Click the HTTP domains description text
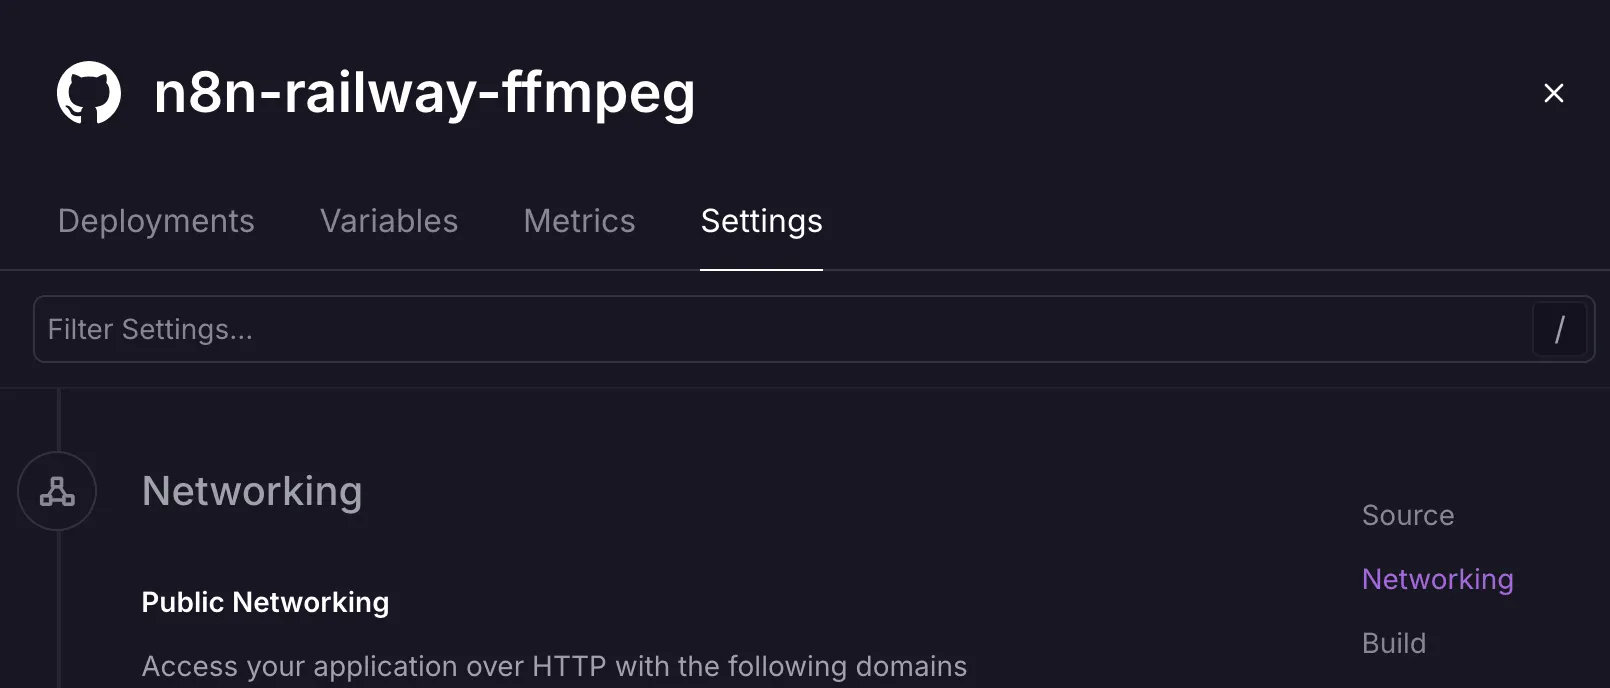The height and width of the screenshot is (688, 1610). point(554,666)
